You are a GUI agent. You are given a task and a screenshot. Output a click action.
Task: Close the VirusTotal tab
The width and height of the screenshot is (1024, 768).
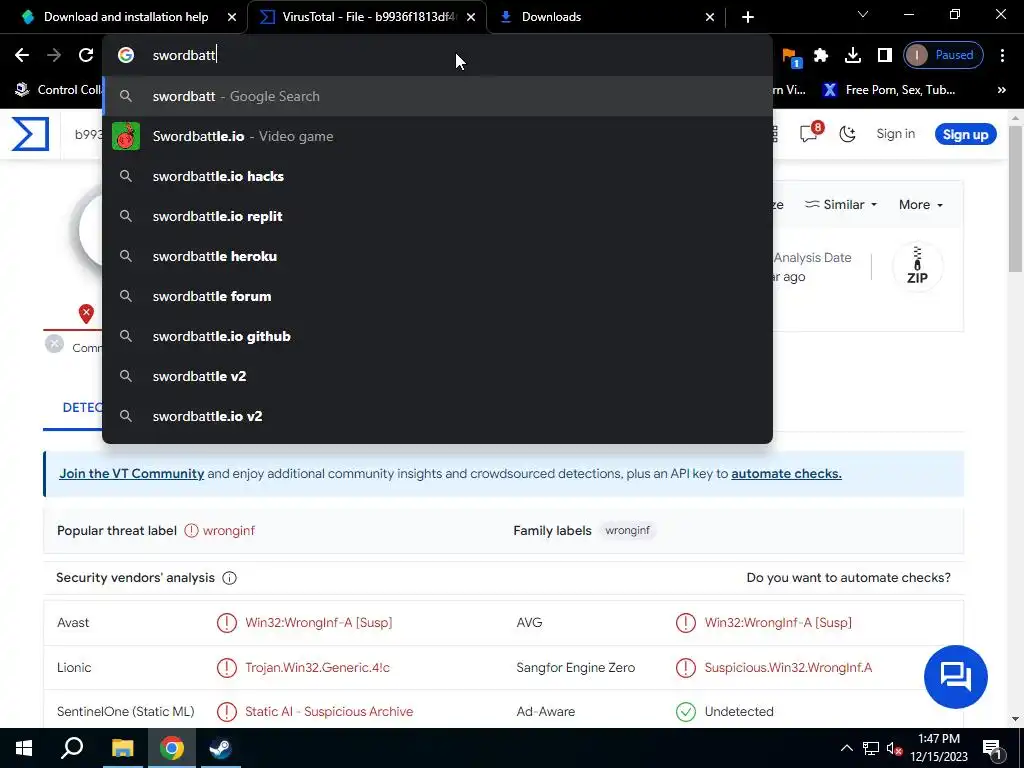(471, 17)
